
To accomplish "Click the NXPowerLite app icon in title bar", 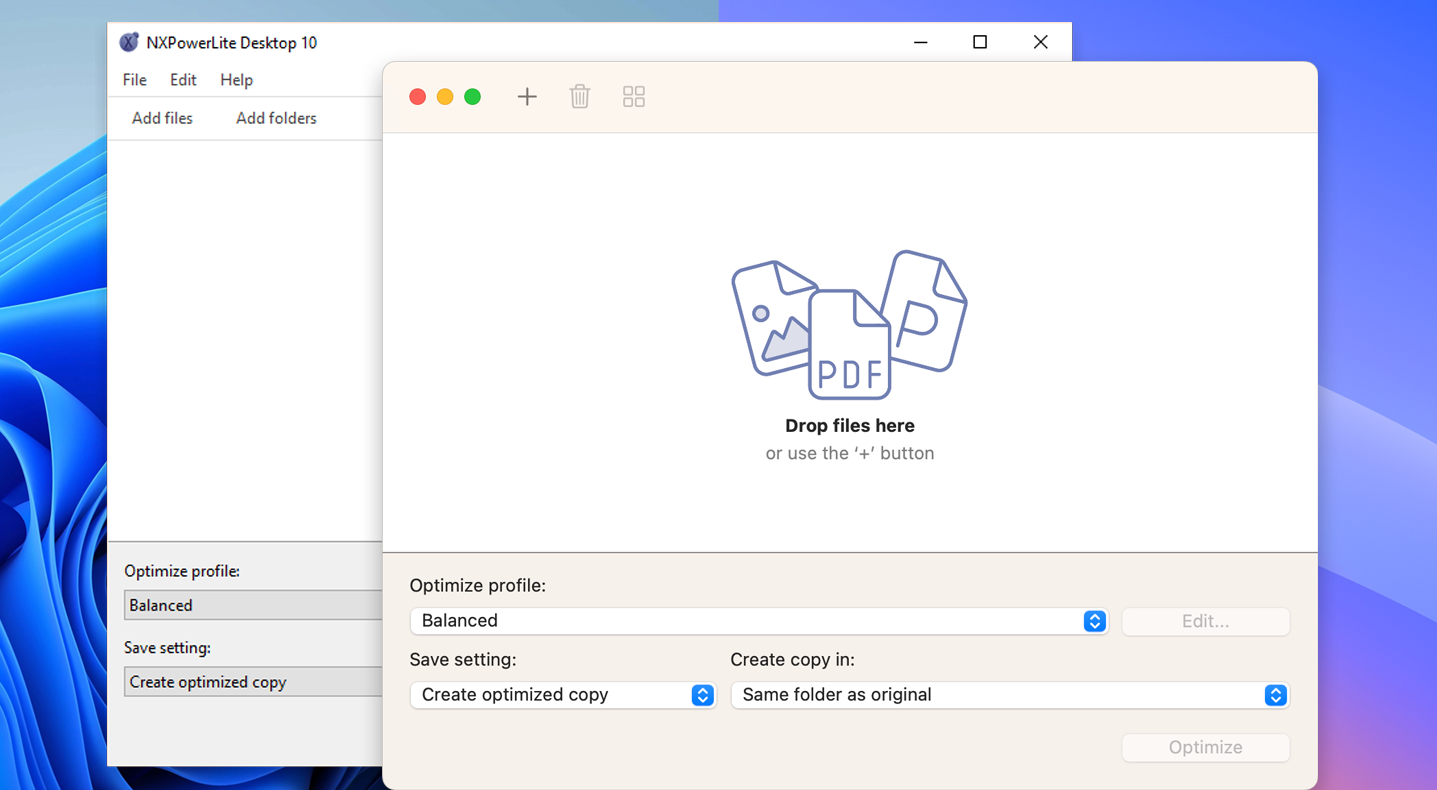I will [x=129, y=42].
